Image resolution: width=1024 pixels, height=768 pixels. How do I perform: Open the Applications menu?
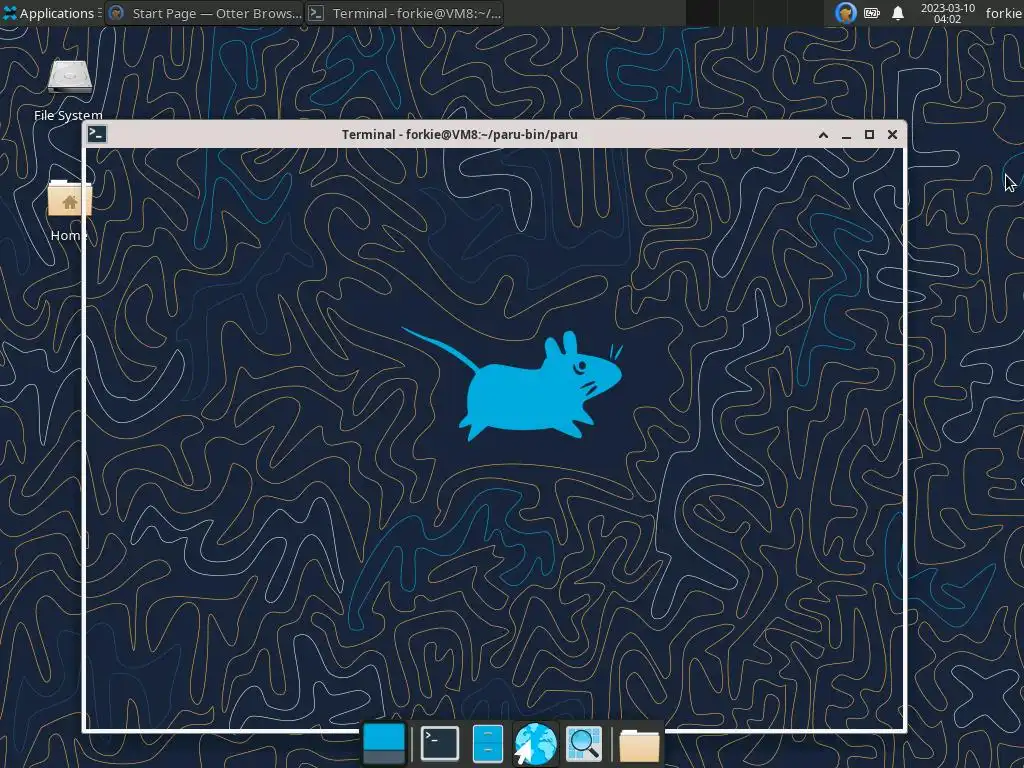(x=52, y=13)
